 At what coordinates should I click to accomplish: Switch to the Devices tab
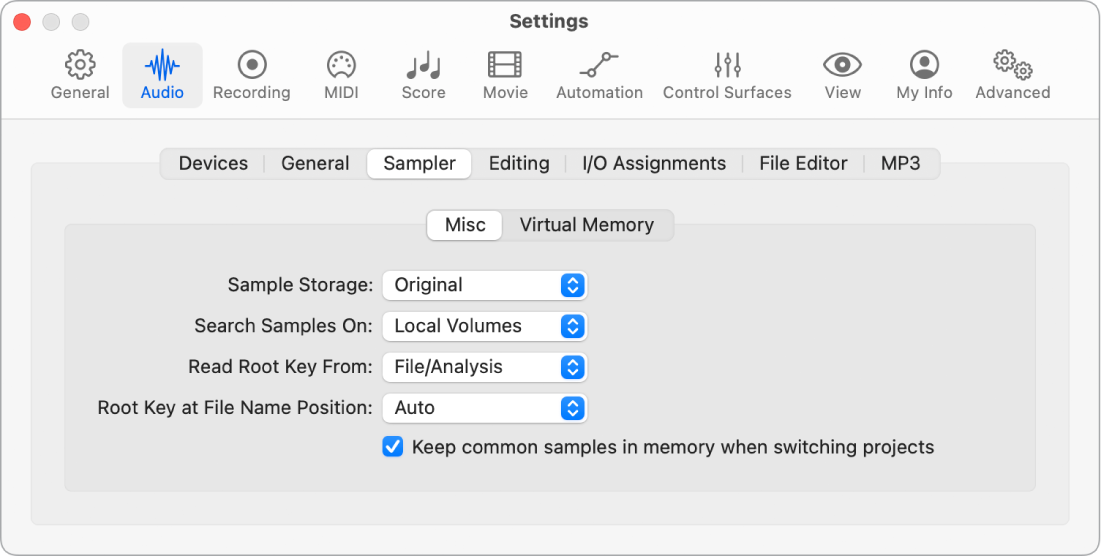(214, 164)
